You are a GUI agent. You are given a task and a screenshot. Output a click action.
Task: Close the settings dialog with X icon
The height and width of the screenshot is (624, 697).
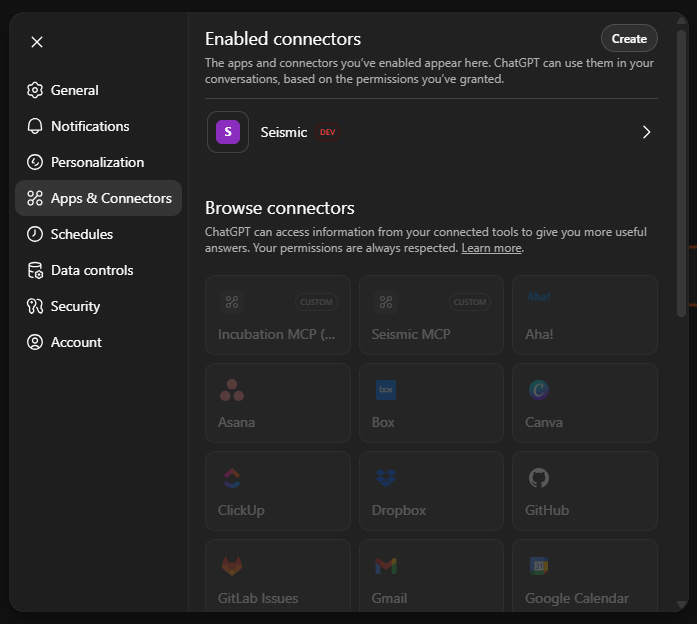click(x=37, y=42)
